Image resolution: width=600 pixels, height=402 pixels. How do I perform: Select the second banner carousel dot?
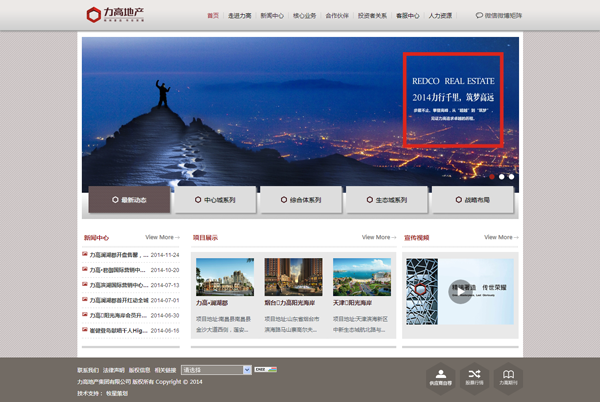pos(502,177)
